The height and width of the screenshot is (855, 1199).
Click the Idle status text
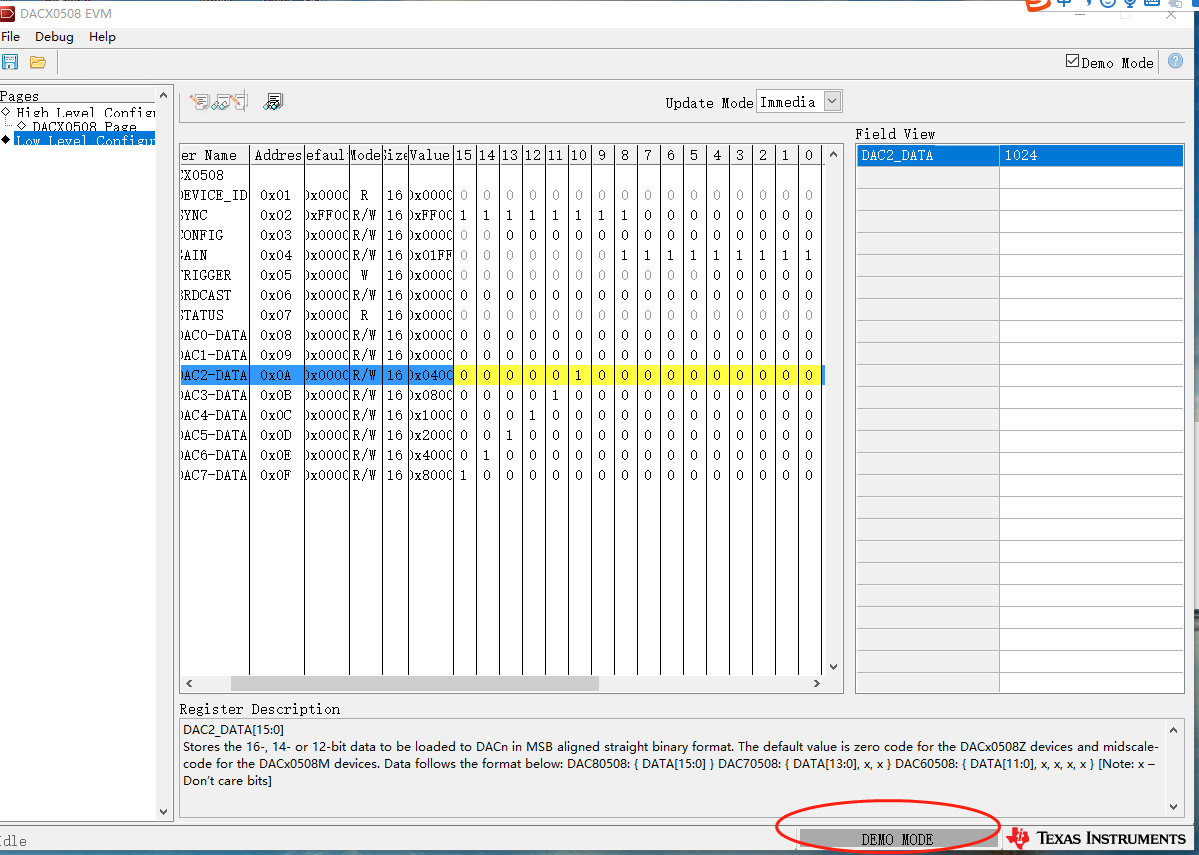pyautogui.click(x=13, y=841)
